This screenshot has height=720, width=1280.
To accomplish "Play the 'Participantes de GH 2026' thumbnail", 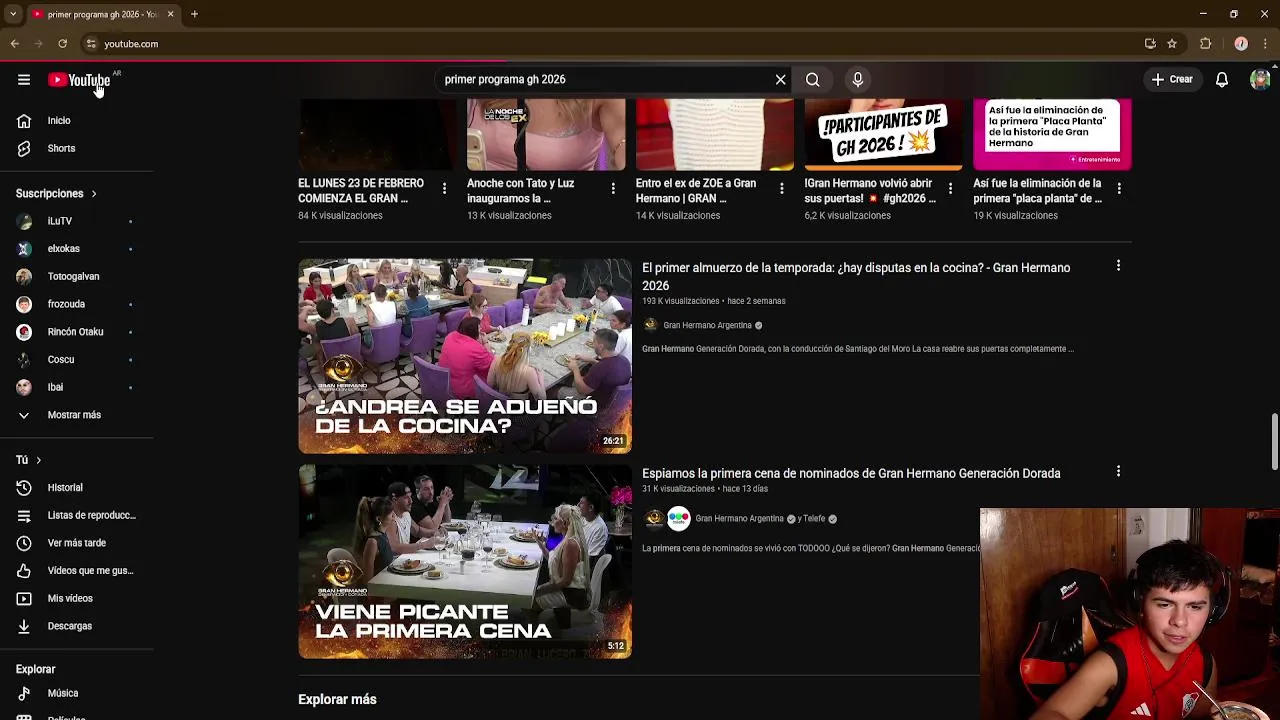I will 884,134.
